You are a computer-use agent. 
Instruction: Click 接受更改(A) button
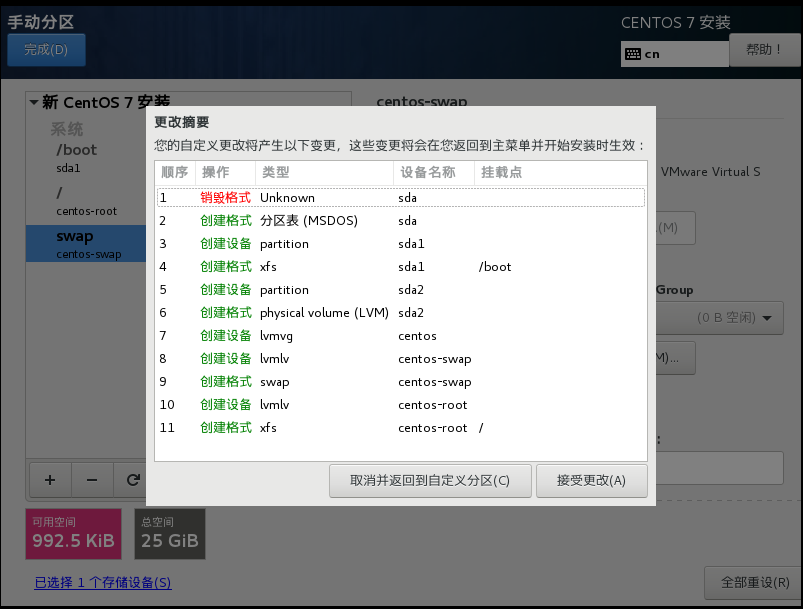point(591,480)
